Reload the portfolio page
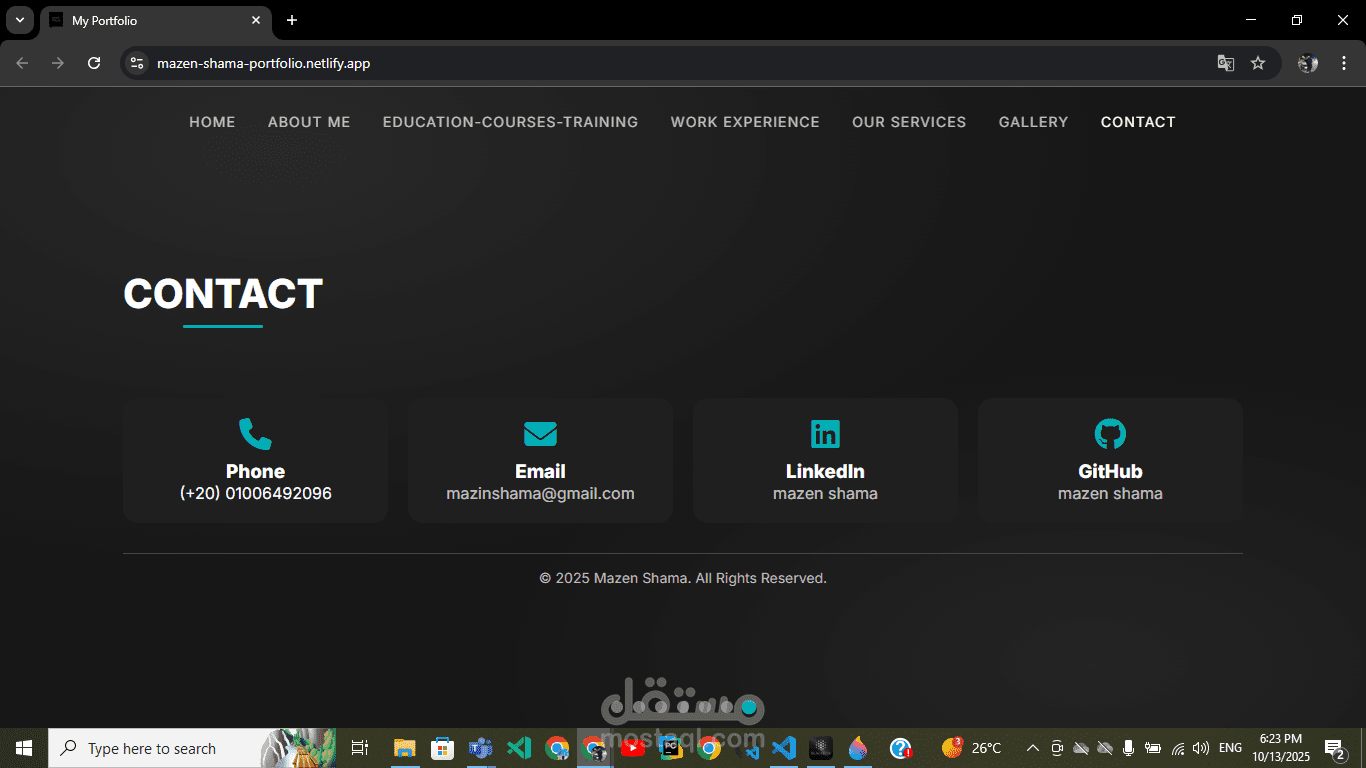 tap(94, 63)
